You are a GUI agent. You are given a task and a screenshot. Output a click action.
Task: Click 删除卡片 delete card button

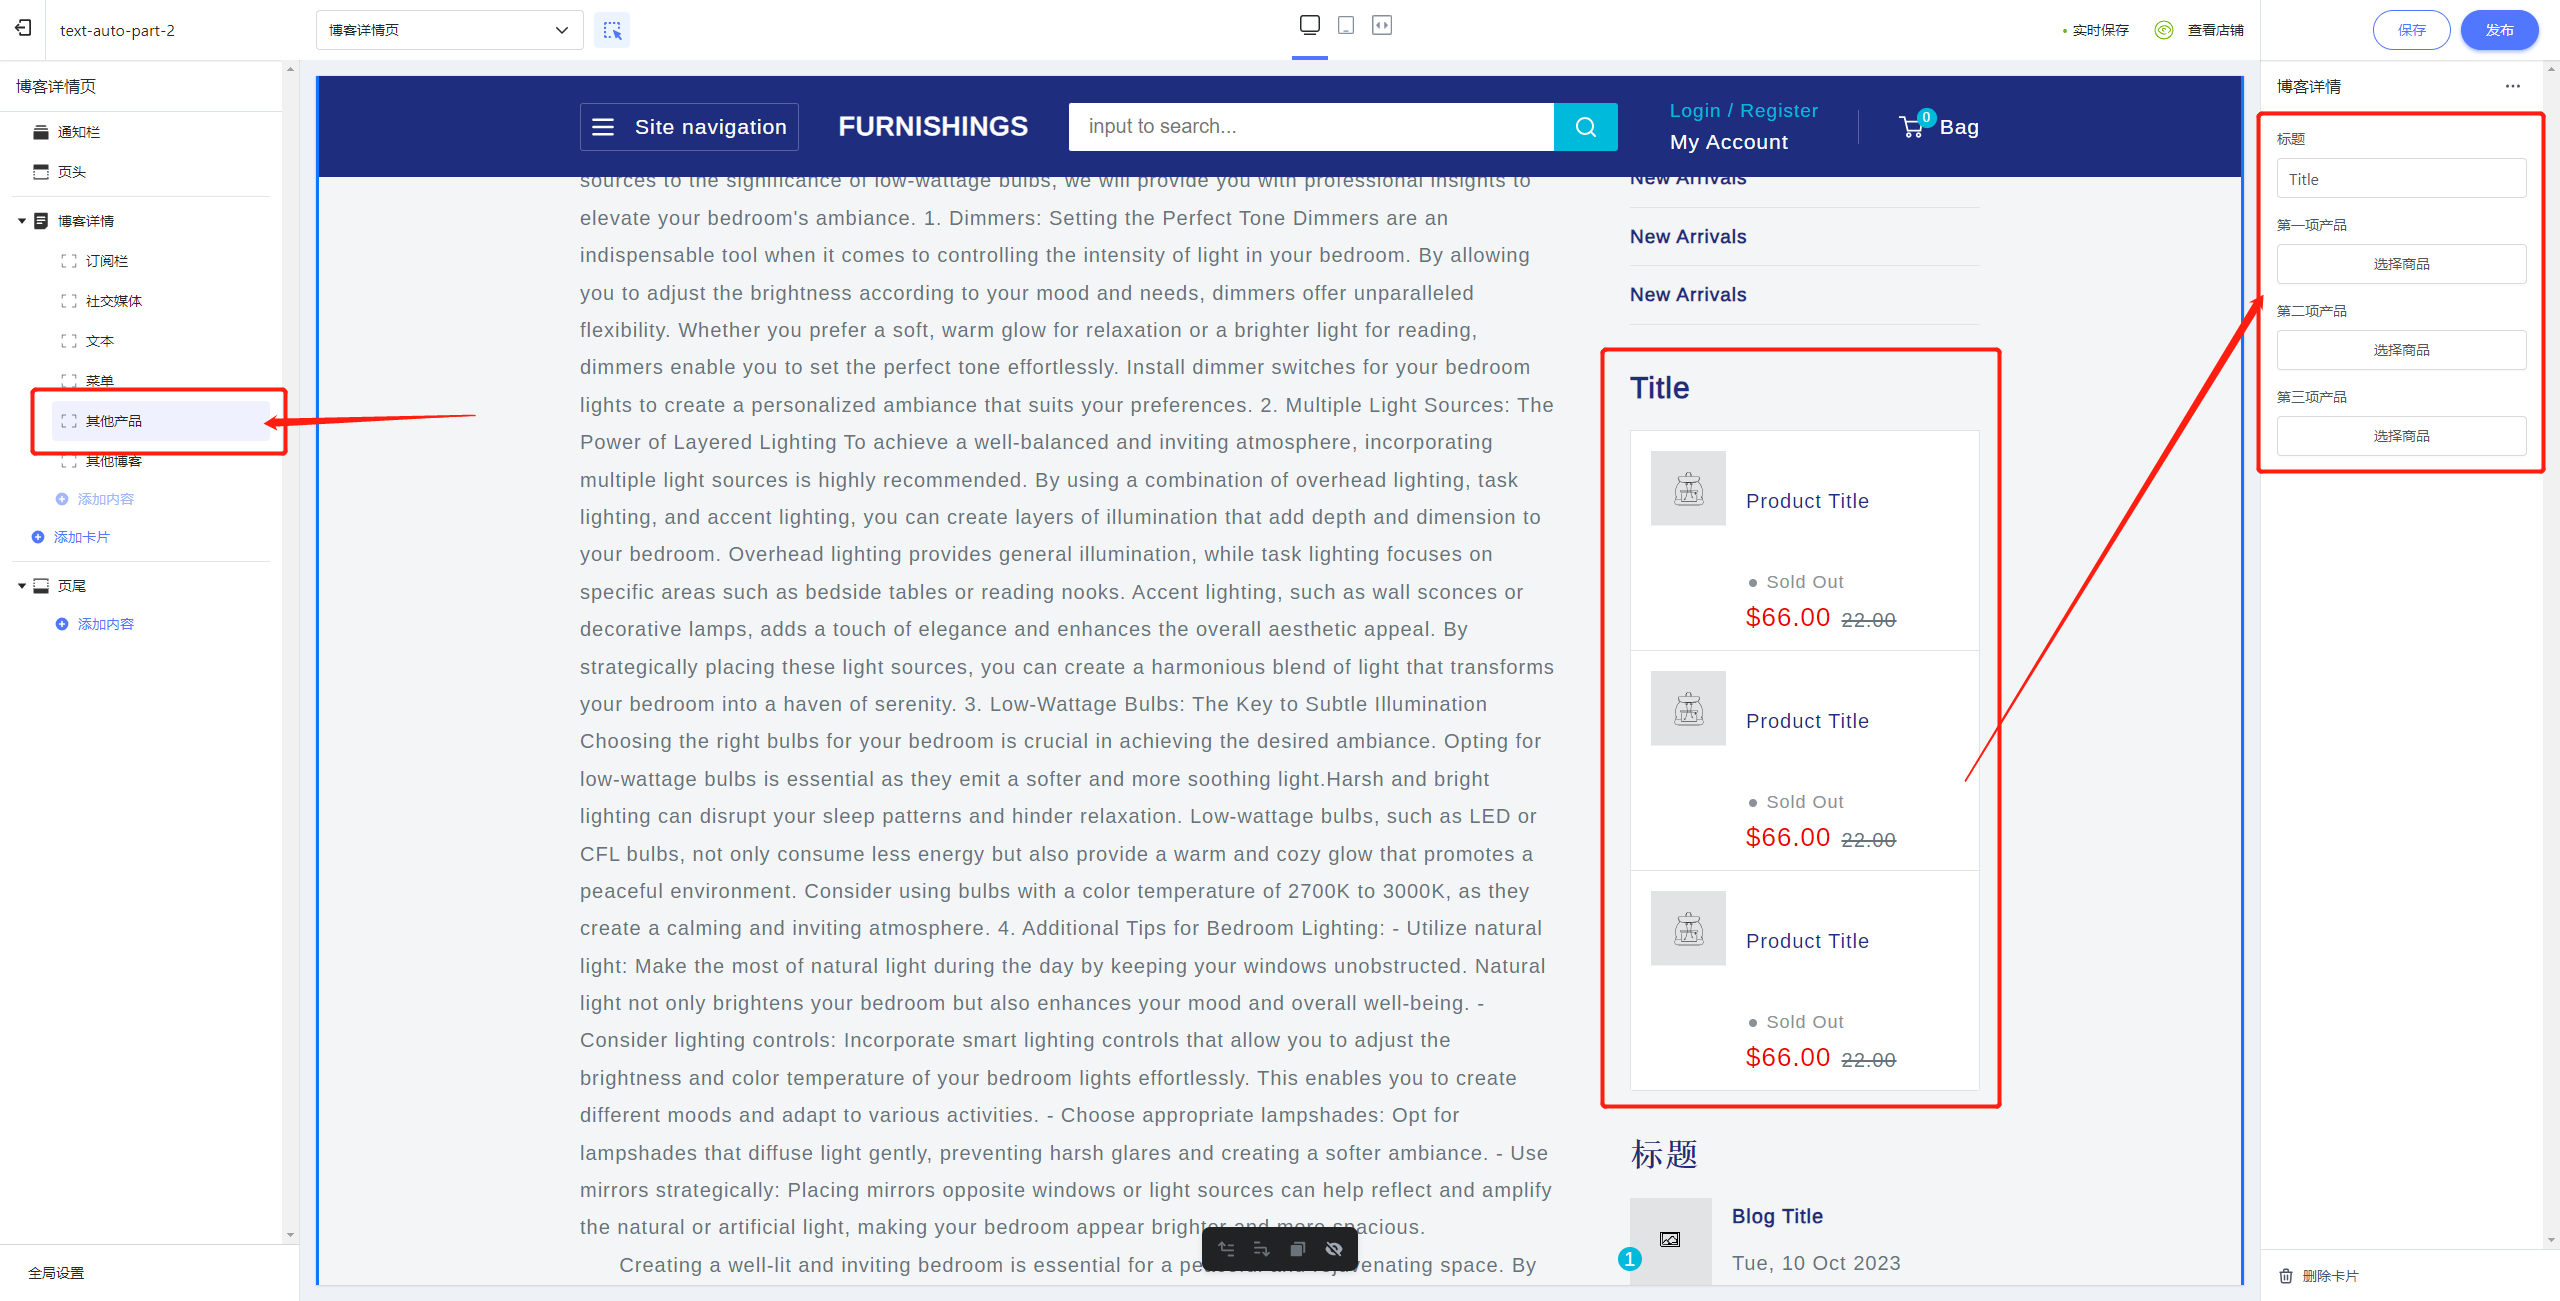[x=2318, y=1276]
